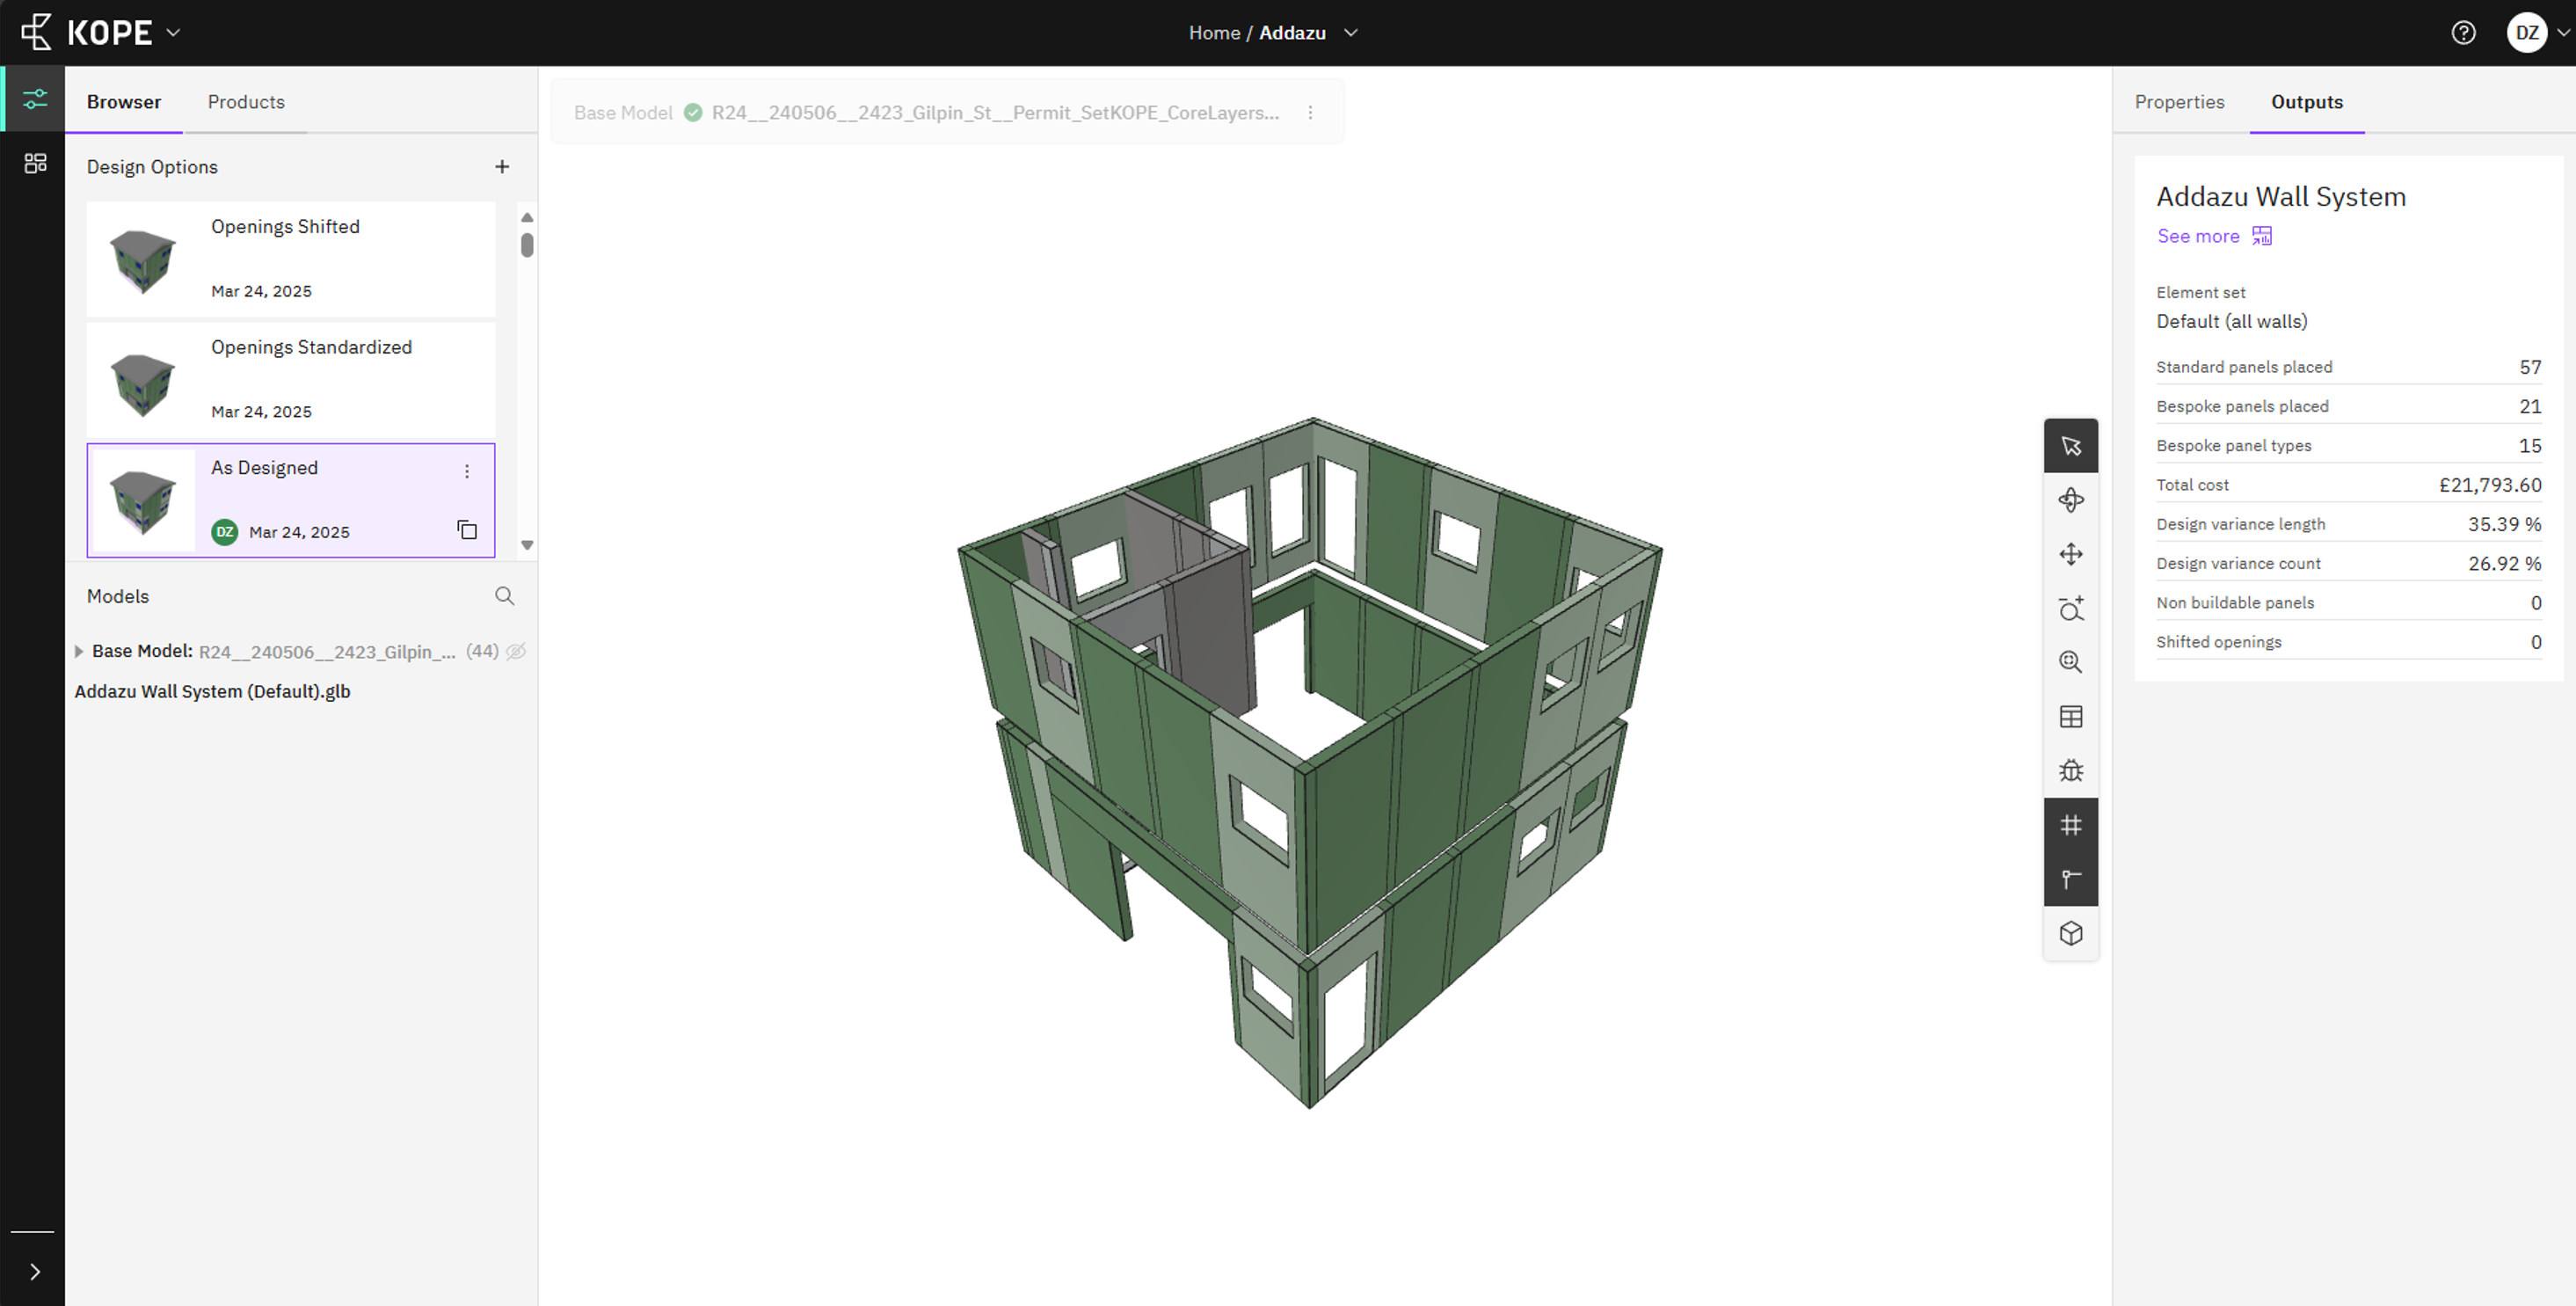
Task: Click Standard panels placed row
Action: coord(2348,367)
